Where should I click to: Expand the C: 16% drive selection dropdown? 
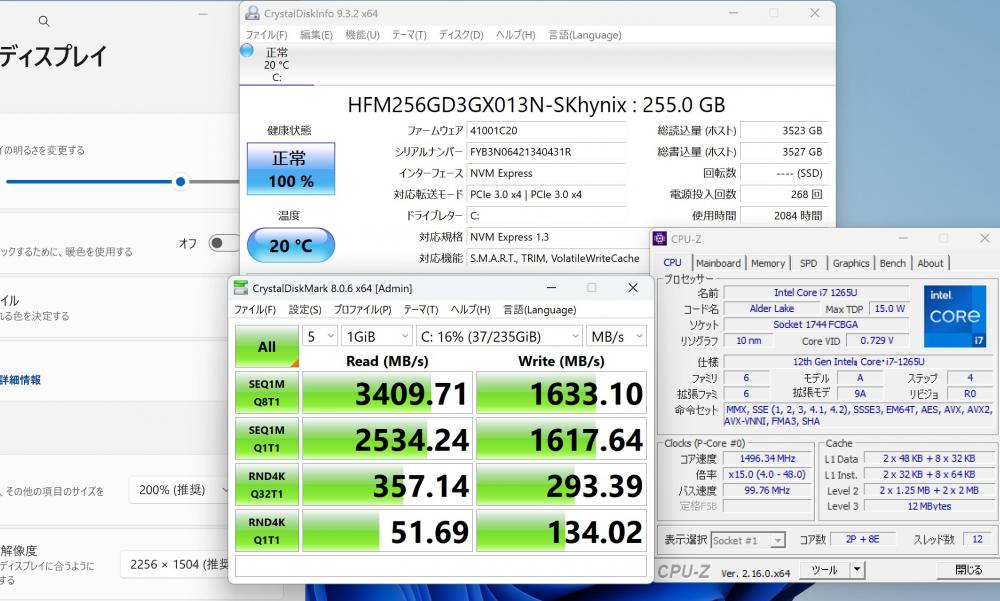(498, 336)
